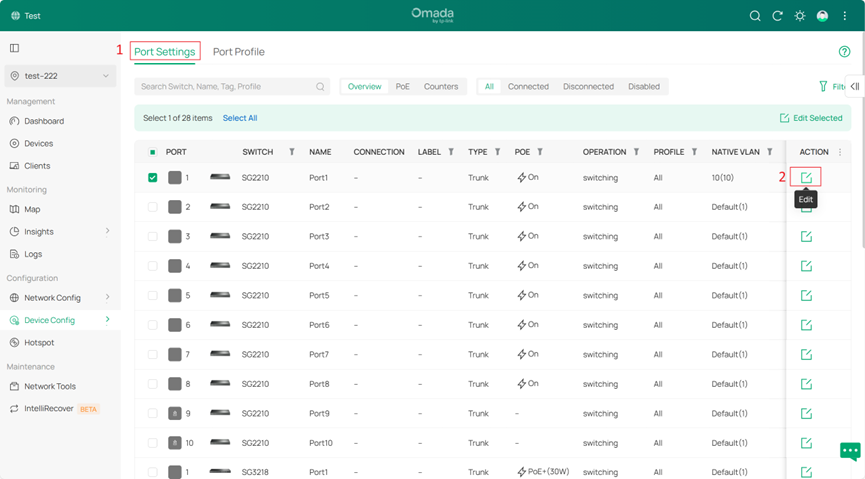
Task: Click the port search input field
Action: (226, 87)
